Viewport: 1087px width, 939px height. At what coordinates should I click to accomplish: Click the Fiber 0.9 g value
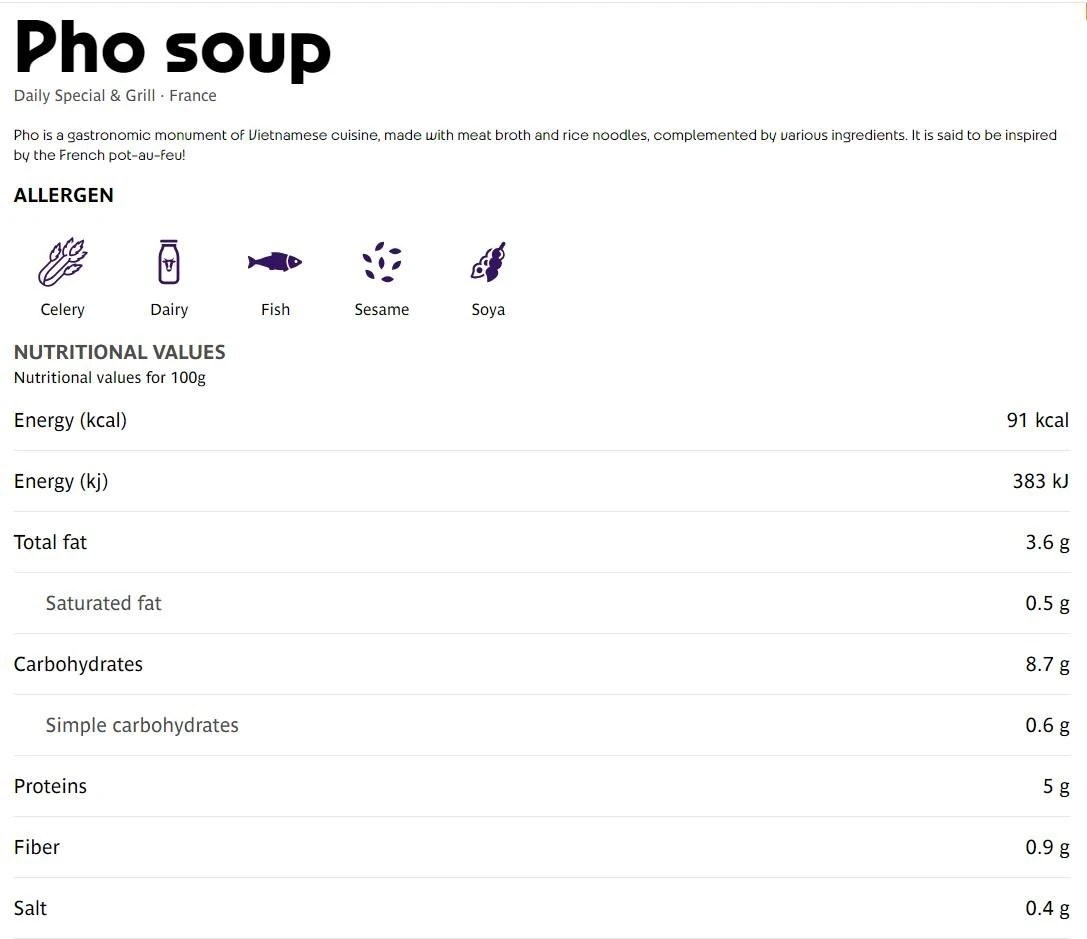(x=1047, y=848)
